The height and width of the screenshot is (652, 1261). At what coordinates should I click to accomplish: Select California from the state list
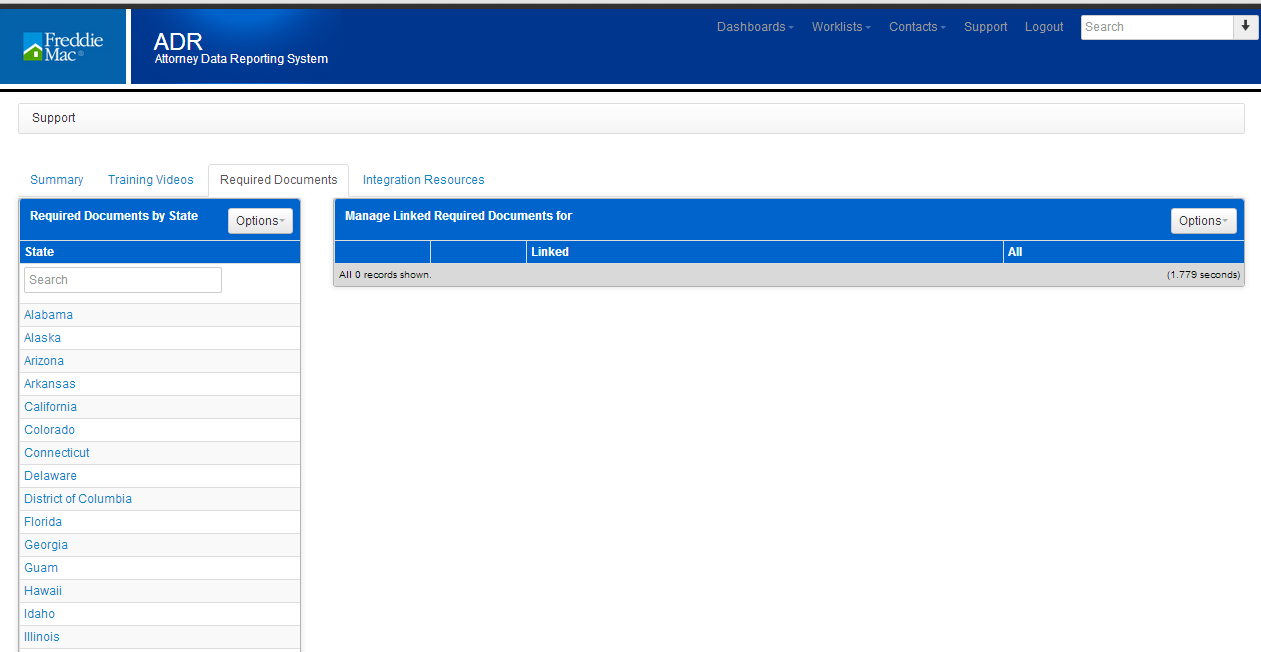click(x=50, y=407)
